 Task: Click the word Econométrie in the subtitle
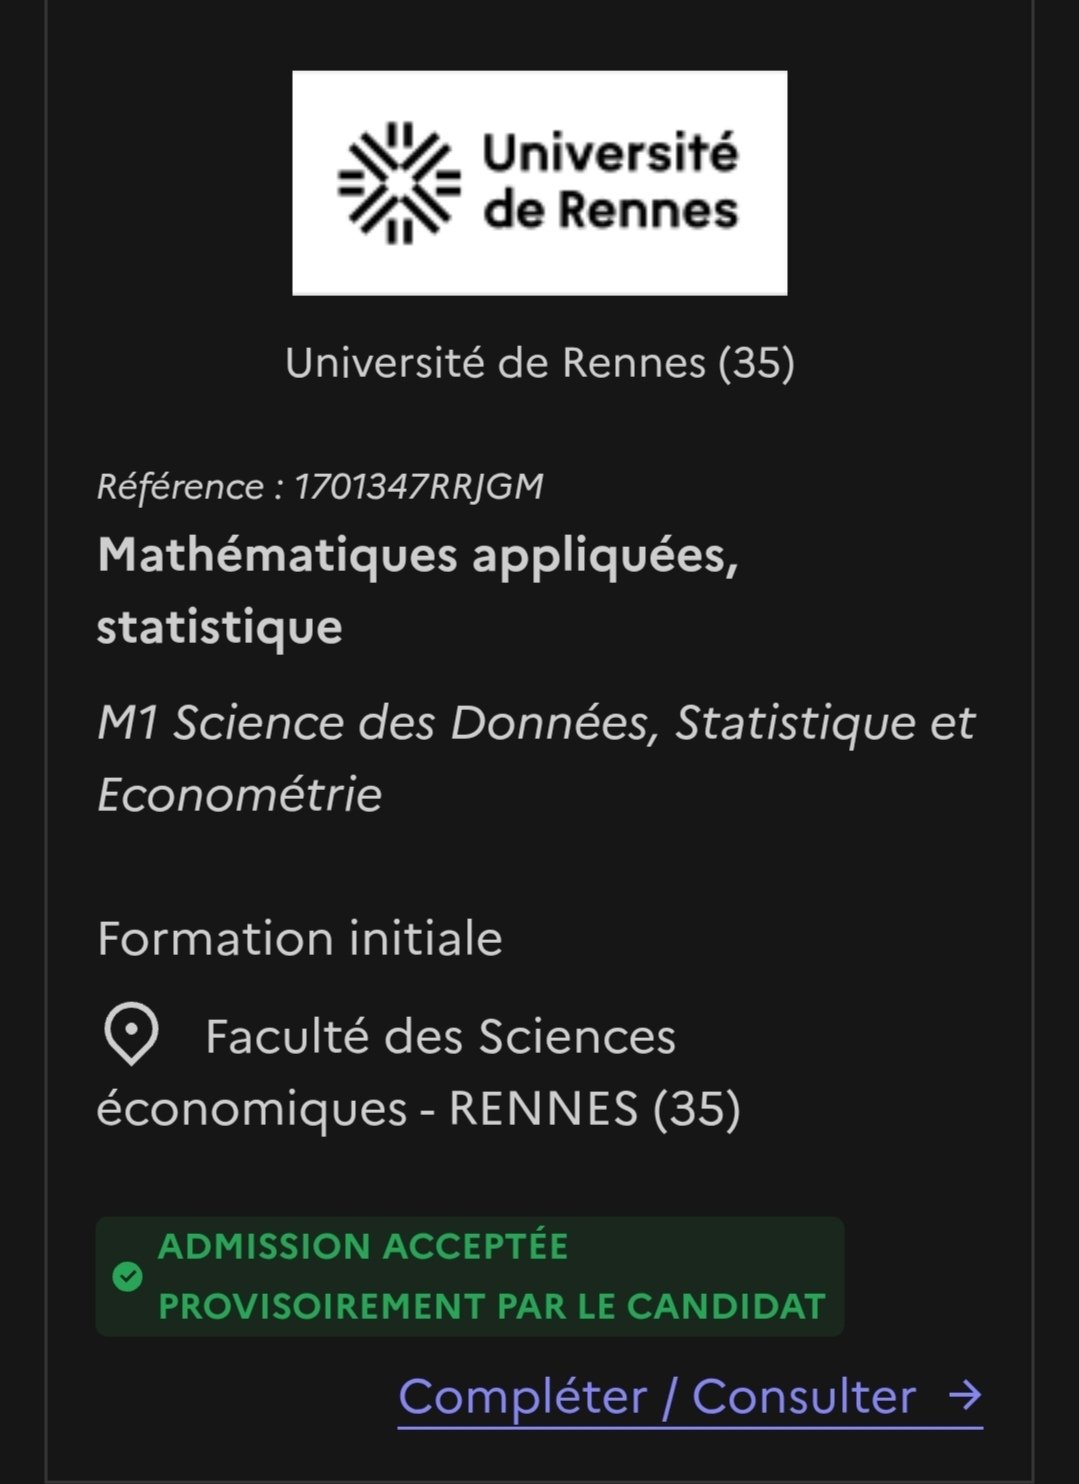coord(239,795)
